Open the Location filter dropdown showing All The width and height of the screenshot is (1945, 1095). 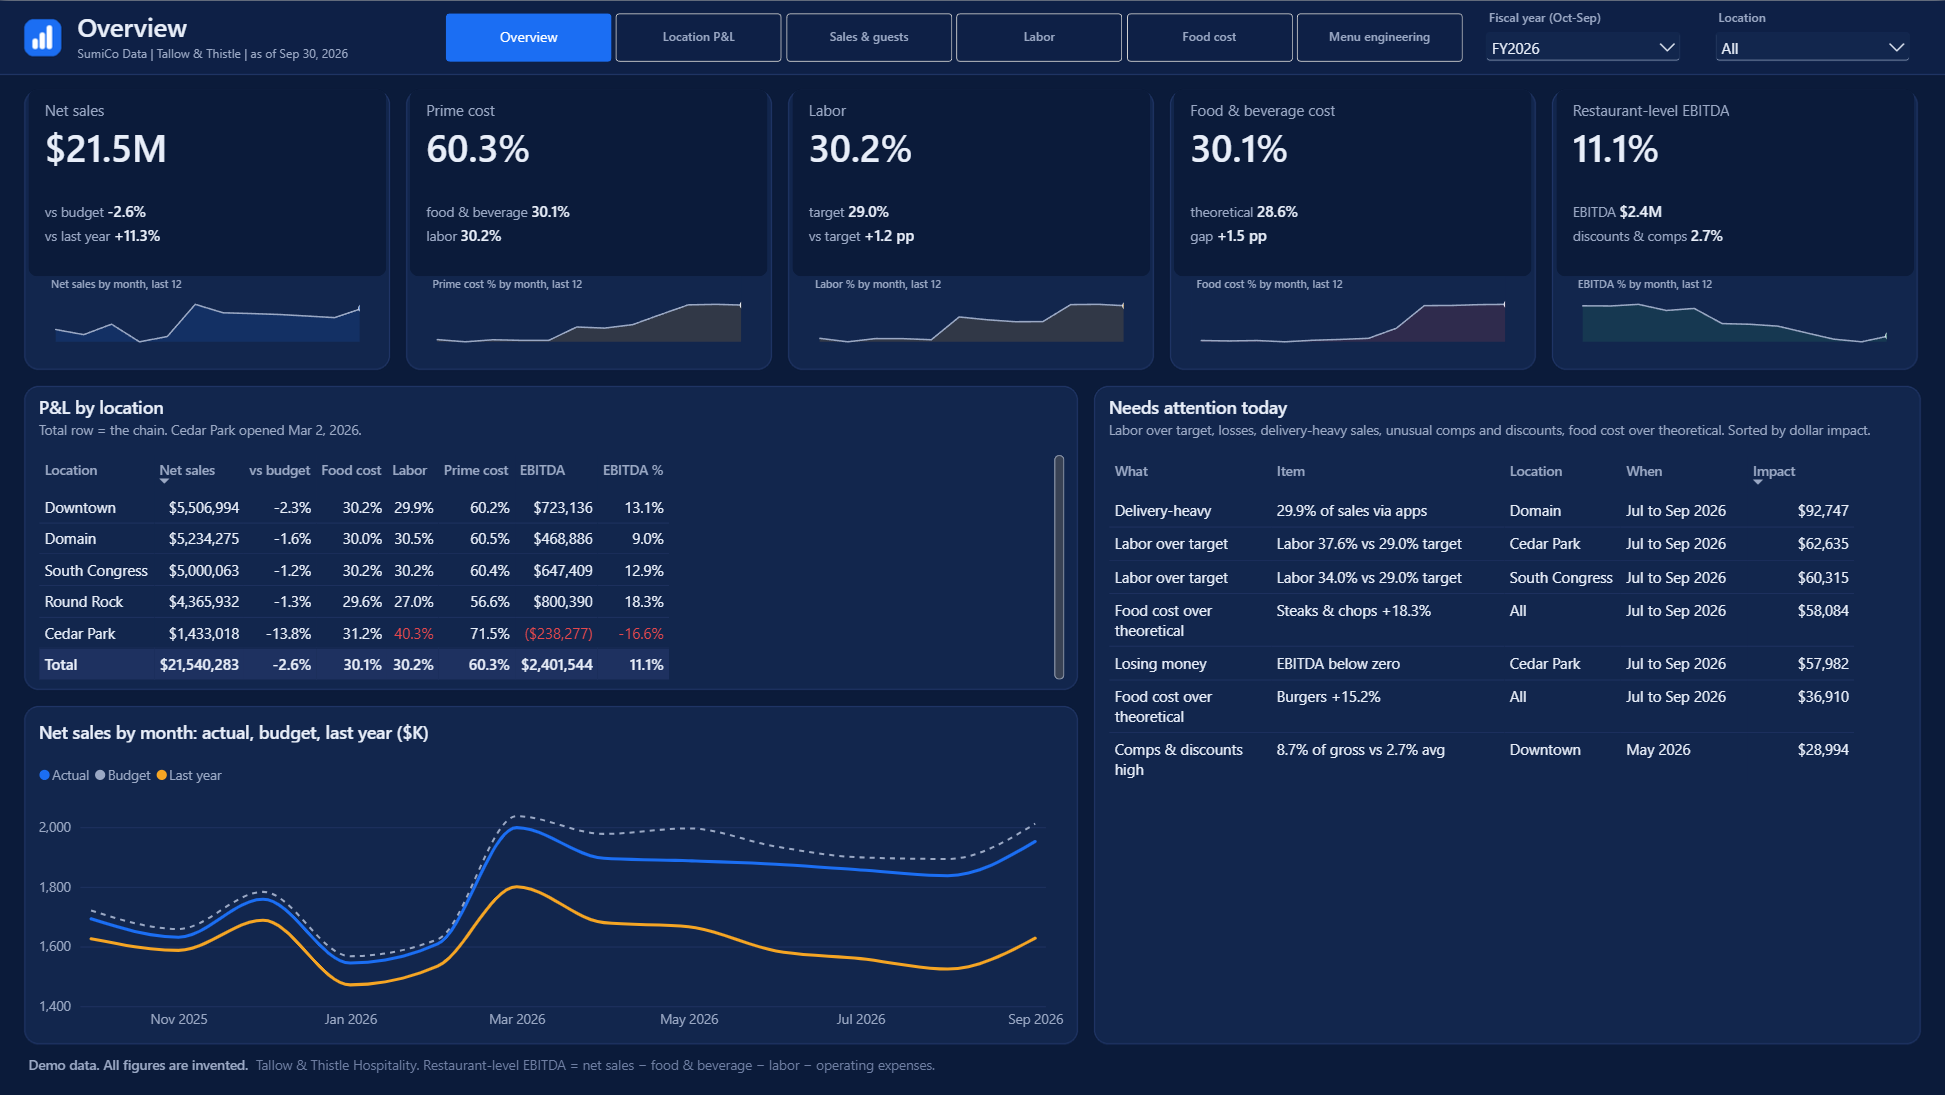[x=1812, y=48]
